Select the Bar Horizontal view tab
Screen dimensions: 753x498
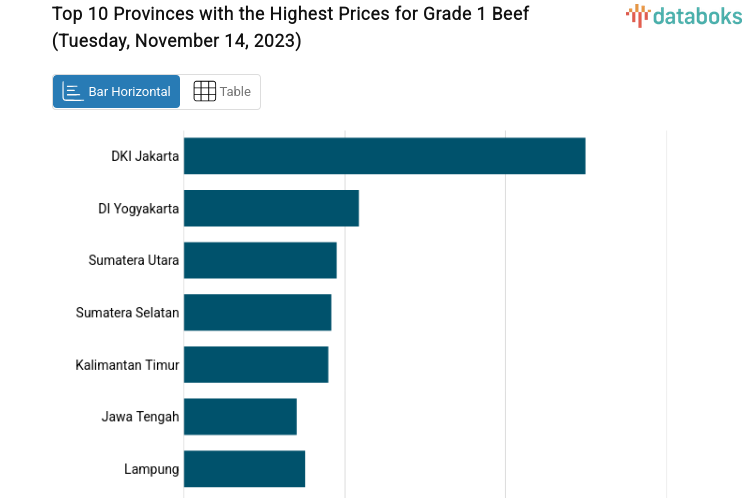tap(117, 92)
